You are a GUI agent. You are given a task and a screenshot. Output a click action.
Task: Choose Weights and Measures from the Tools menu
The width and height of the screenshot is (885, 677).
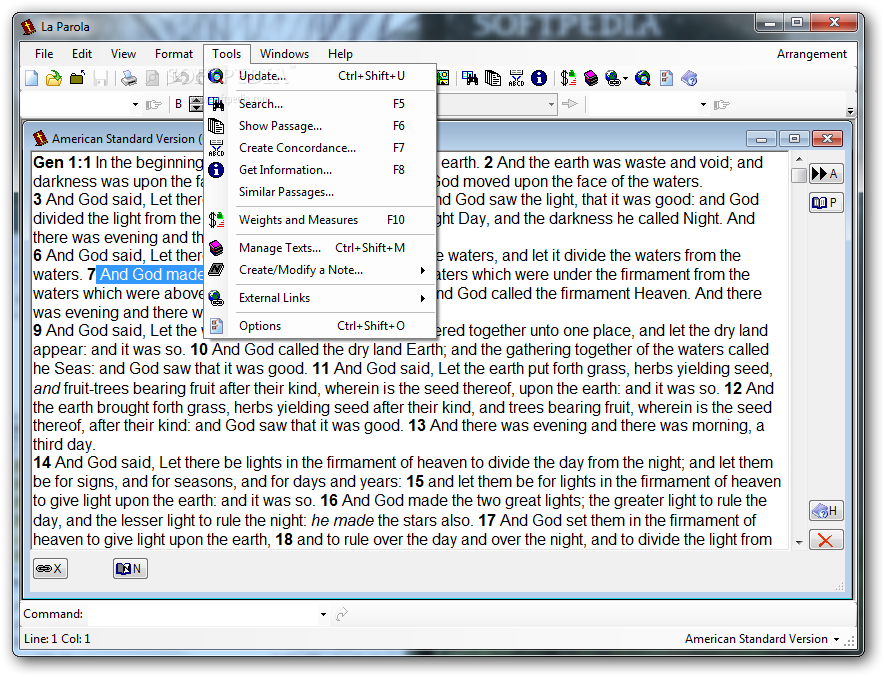(321, 220)
